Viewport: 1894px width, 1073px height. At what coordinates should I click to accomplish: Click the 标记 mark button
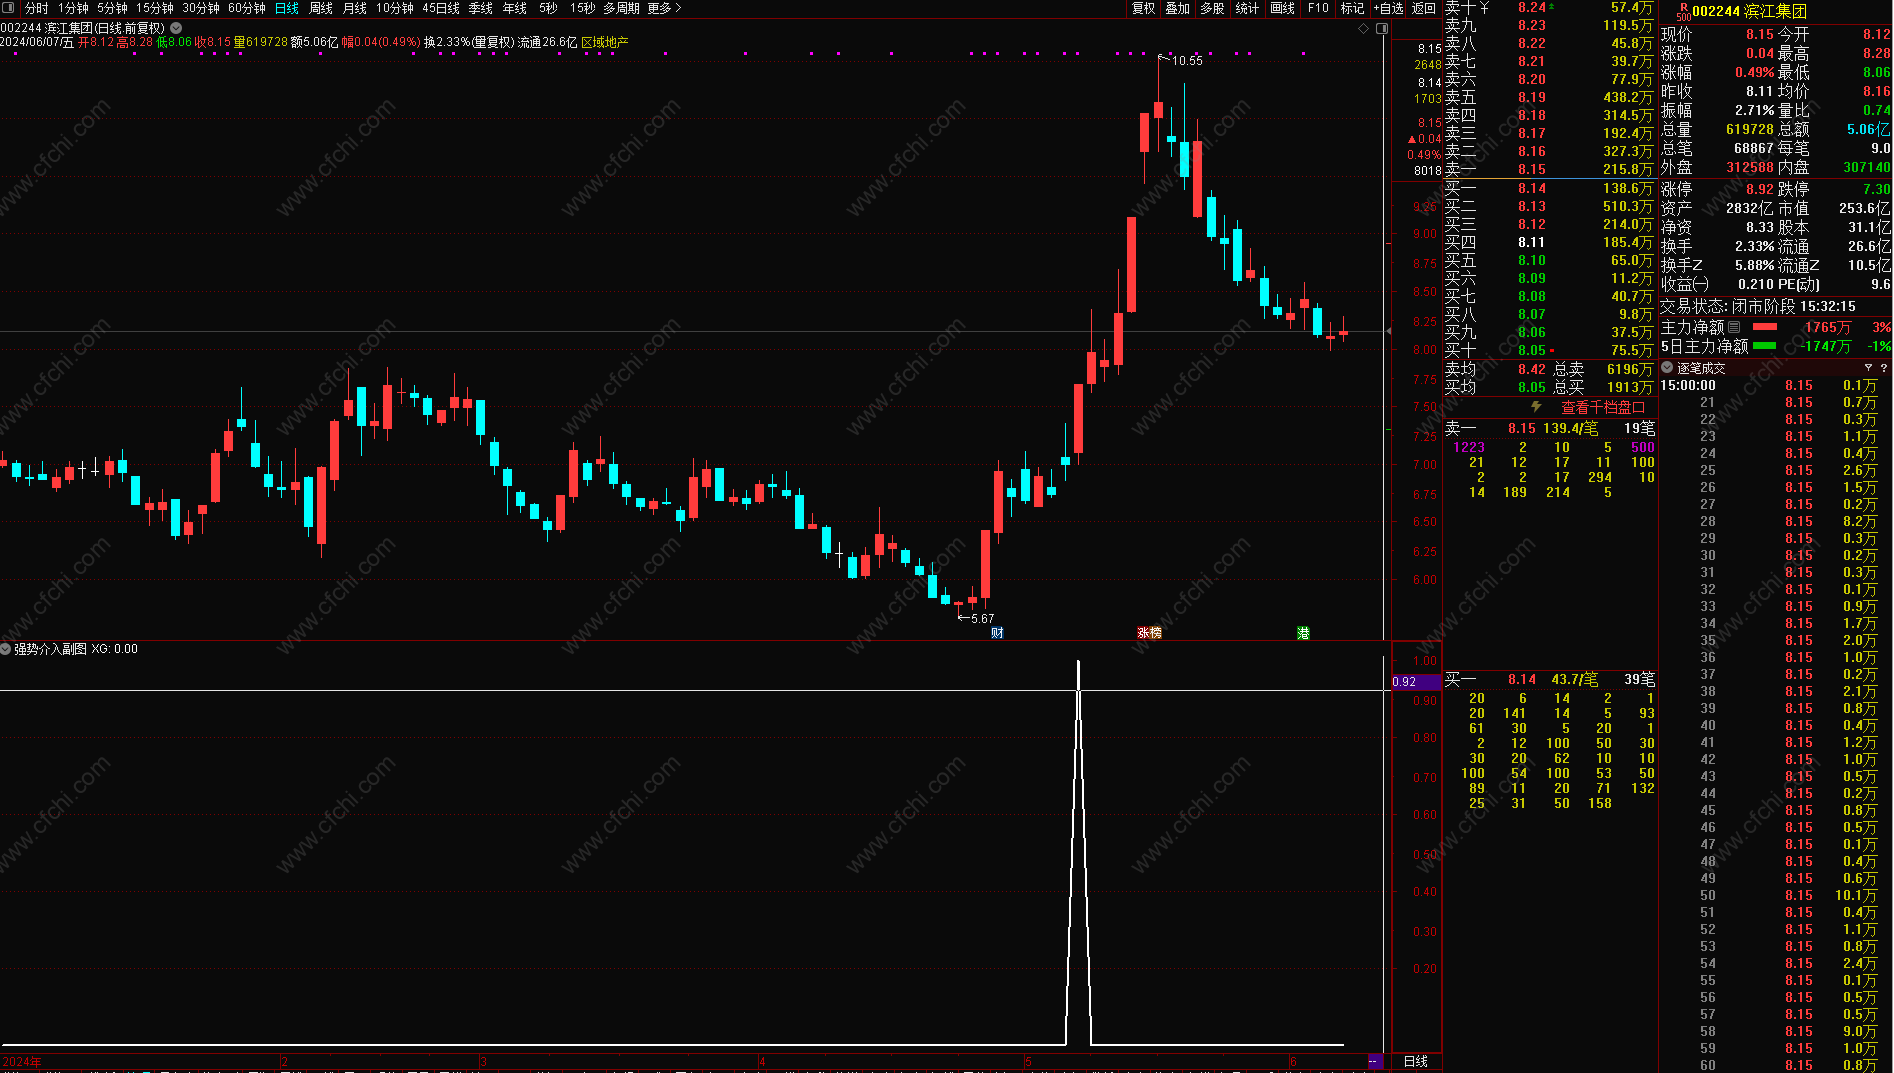tap(1352, 8)
